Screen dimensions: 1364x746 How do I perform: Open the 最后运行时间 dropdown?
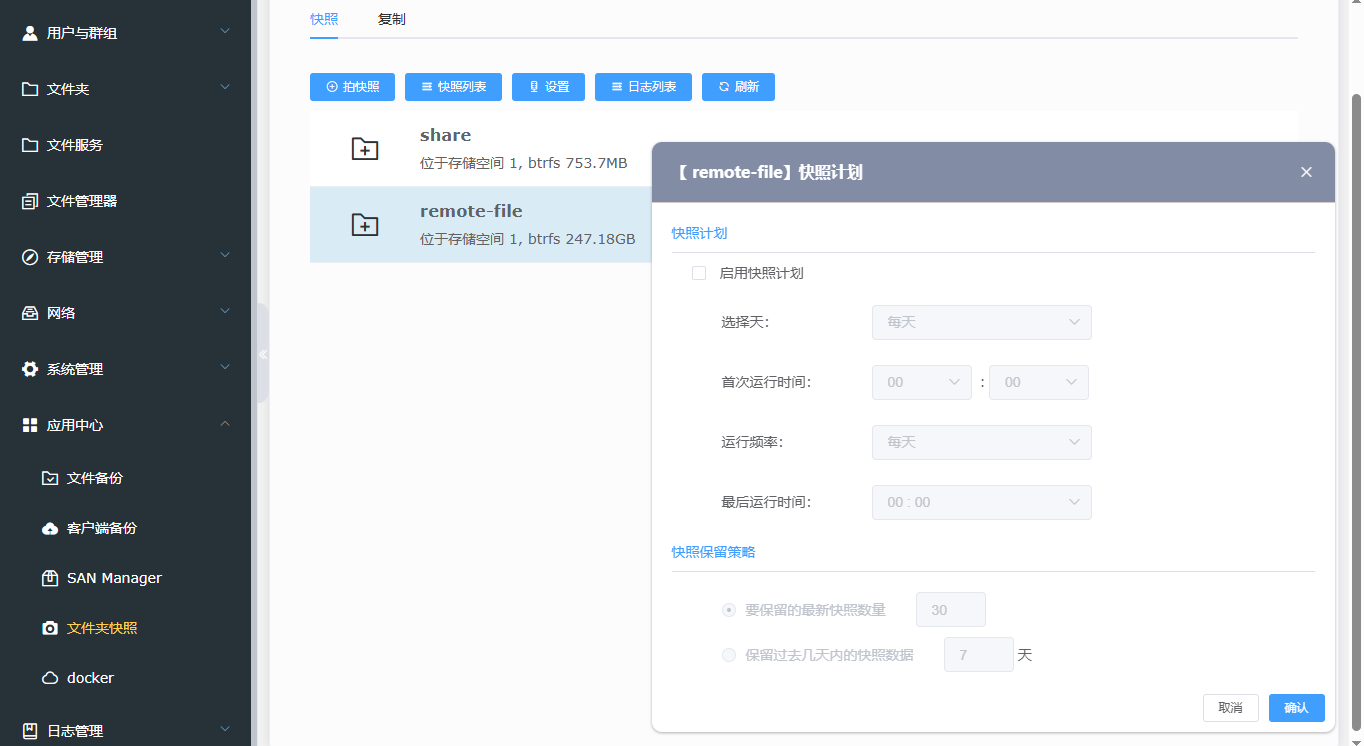pos(981,502)
